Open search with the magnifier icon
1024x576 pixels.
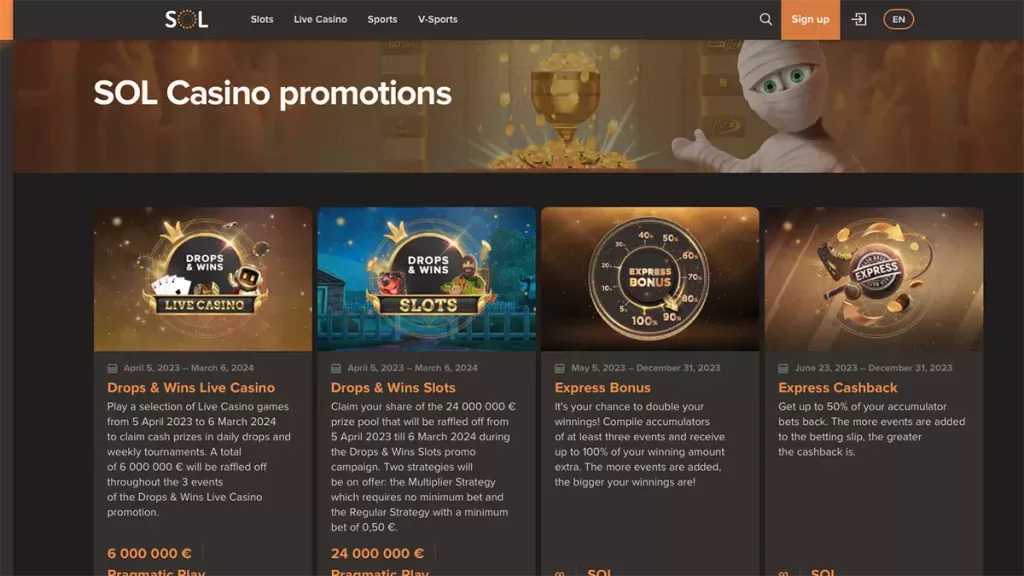click(x=765, y=20)
